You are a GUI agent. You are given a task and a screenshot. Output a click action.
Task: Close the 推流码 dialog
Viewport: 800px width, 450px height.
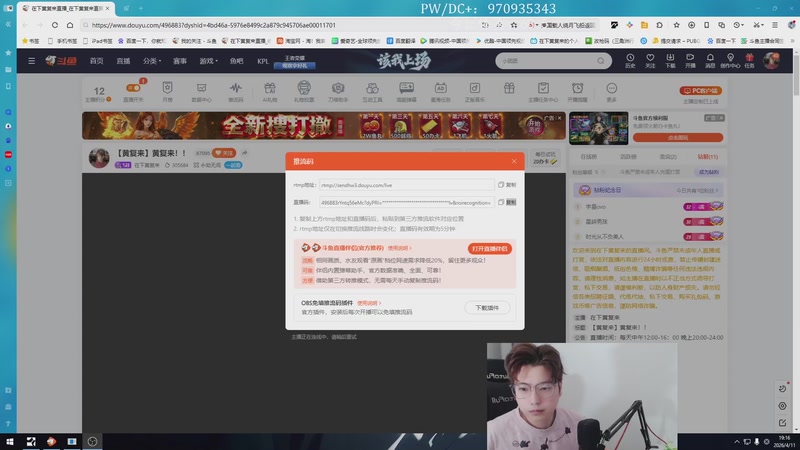(x=514, y=161)
